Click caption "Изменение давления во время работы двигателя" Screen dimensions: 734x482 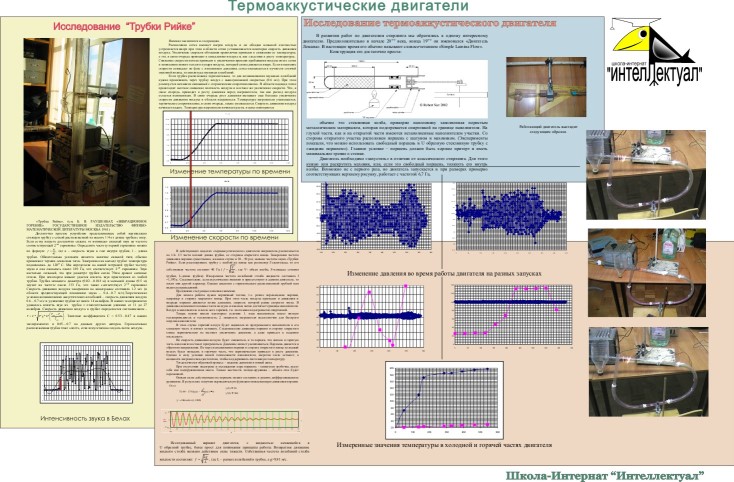pyautogui.click(x=444, y=273)
